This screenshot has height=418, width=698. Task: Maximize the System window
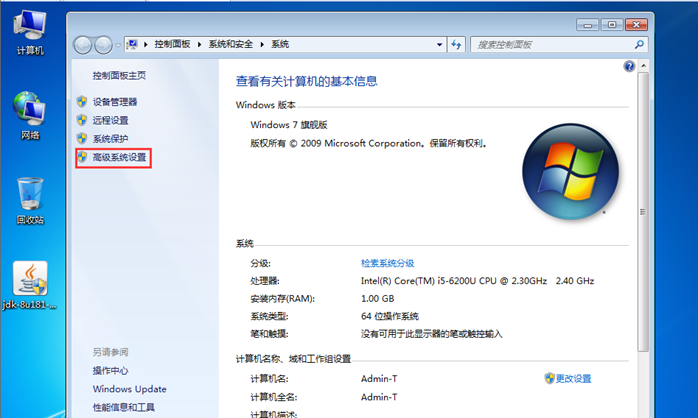(x=612, y=24)
